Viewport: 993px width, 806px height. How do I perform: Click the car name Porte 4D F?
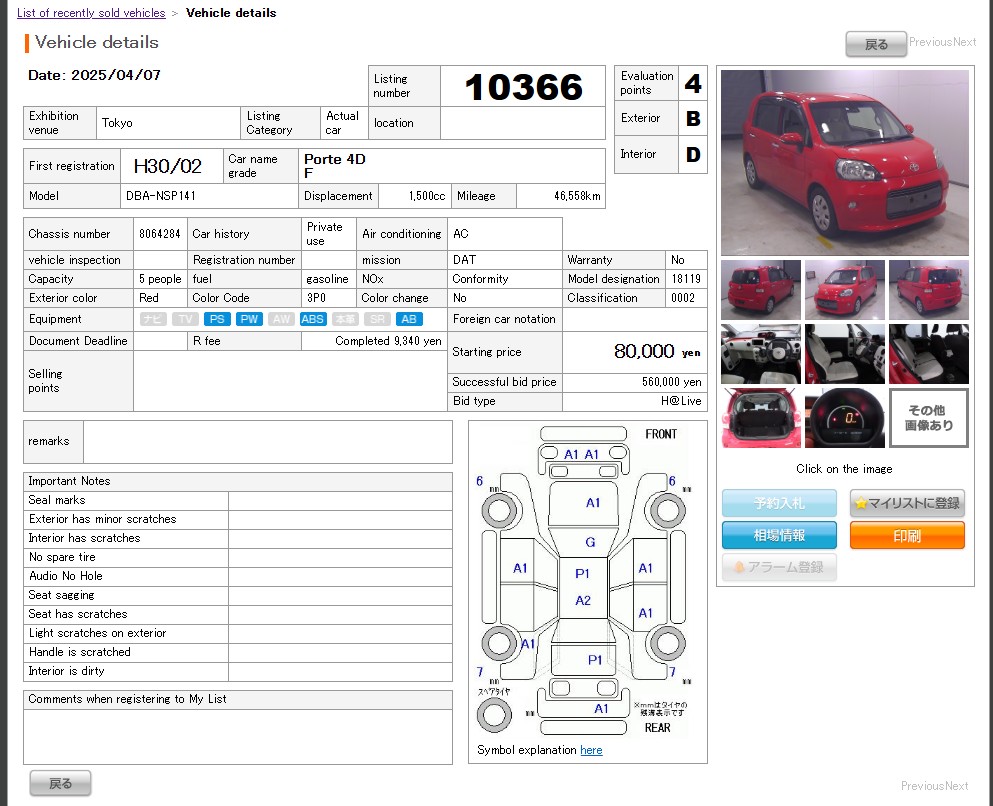point(334,166)
